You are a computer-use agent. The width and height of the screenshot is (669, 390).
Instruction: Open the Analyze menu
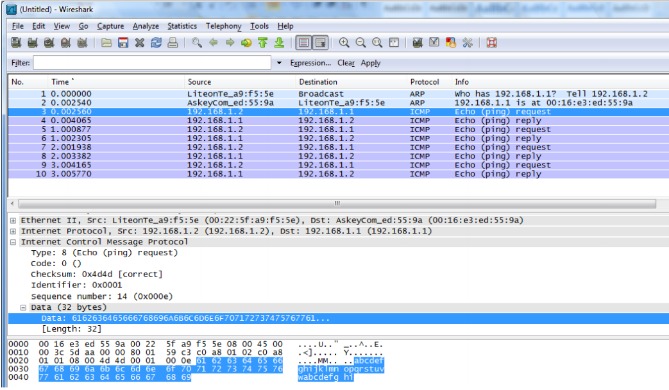click(145, 26)
